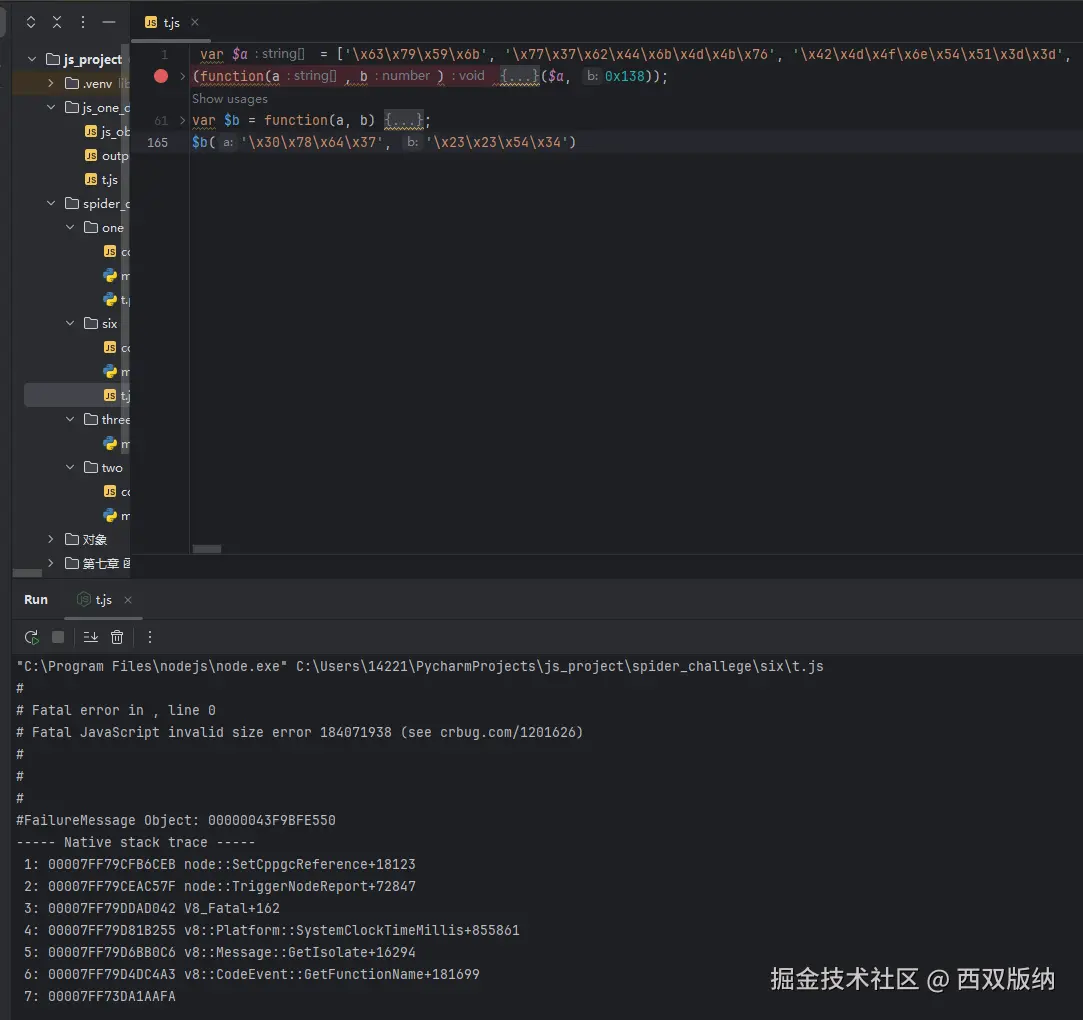Click '#FailureMessage Object' console line
This screenshot has height=1020, width=1083.
pyautogui.click(x=176, y=820)
